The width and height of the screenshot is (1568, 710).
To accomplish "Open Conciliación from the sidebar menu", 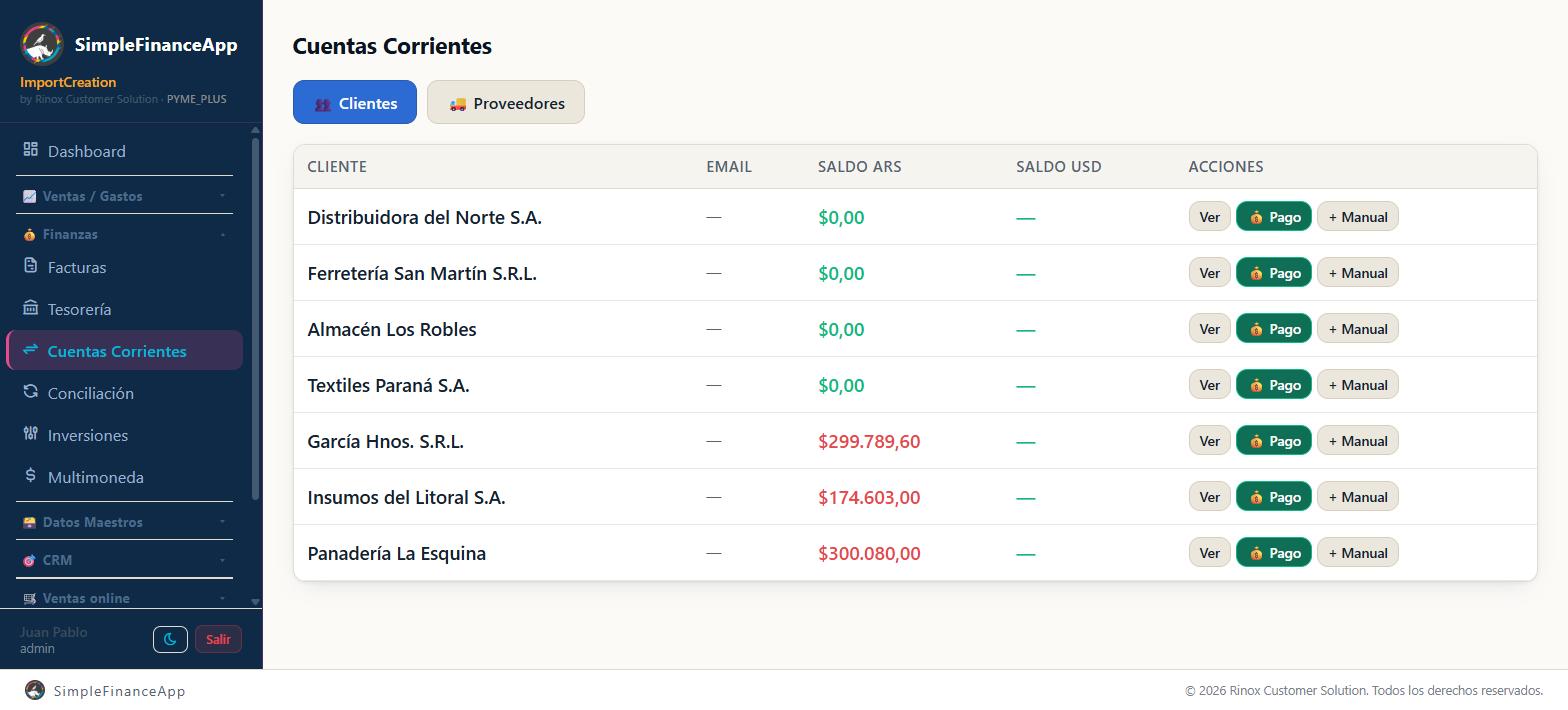I will tap(124, 393).
